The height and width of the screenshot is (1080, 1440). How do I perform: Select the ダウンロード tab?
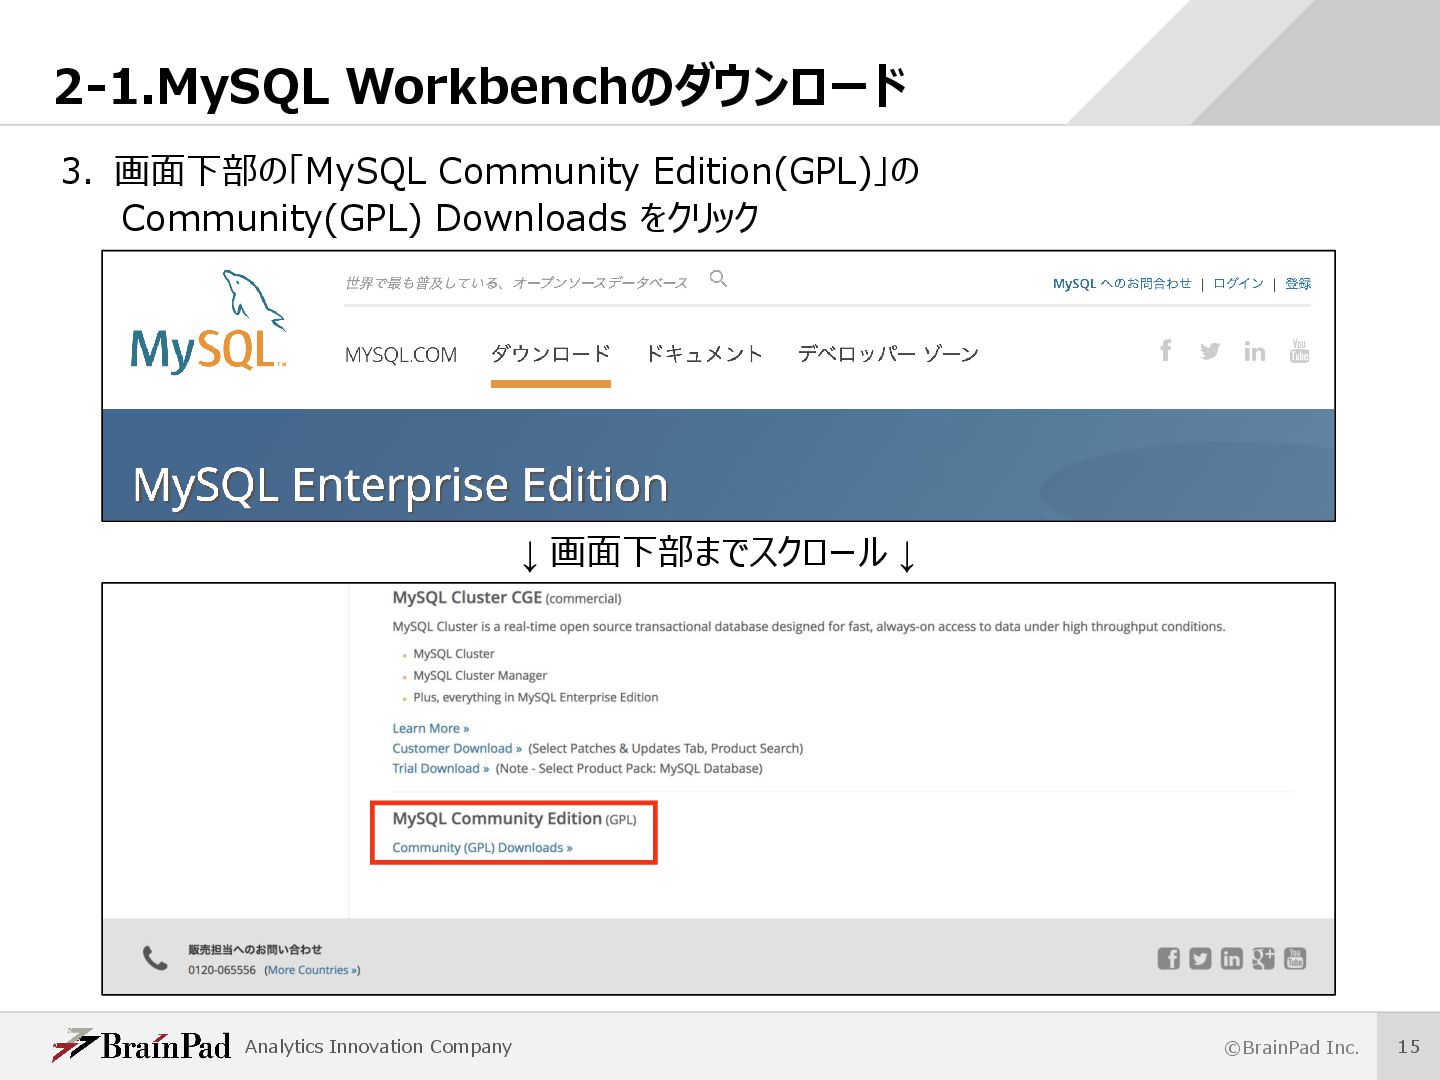point(551,353)
